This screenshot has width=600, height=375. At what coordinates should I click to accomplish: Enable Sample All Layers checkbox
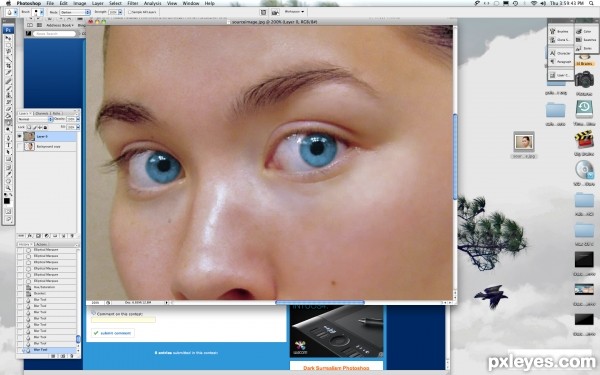click(x=130, y=12)
